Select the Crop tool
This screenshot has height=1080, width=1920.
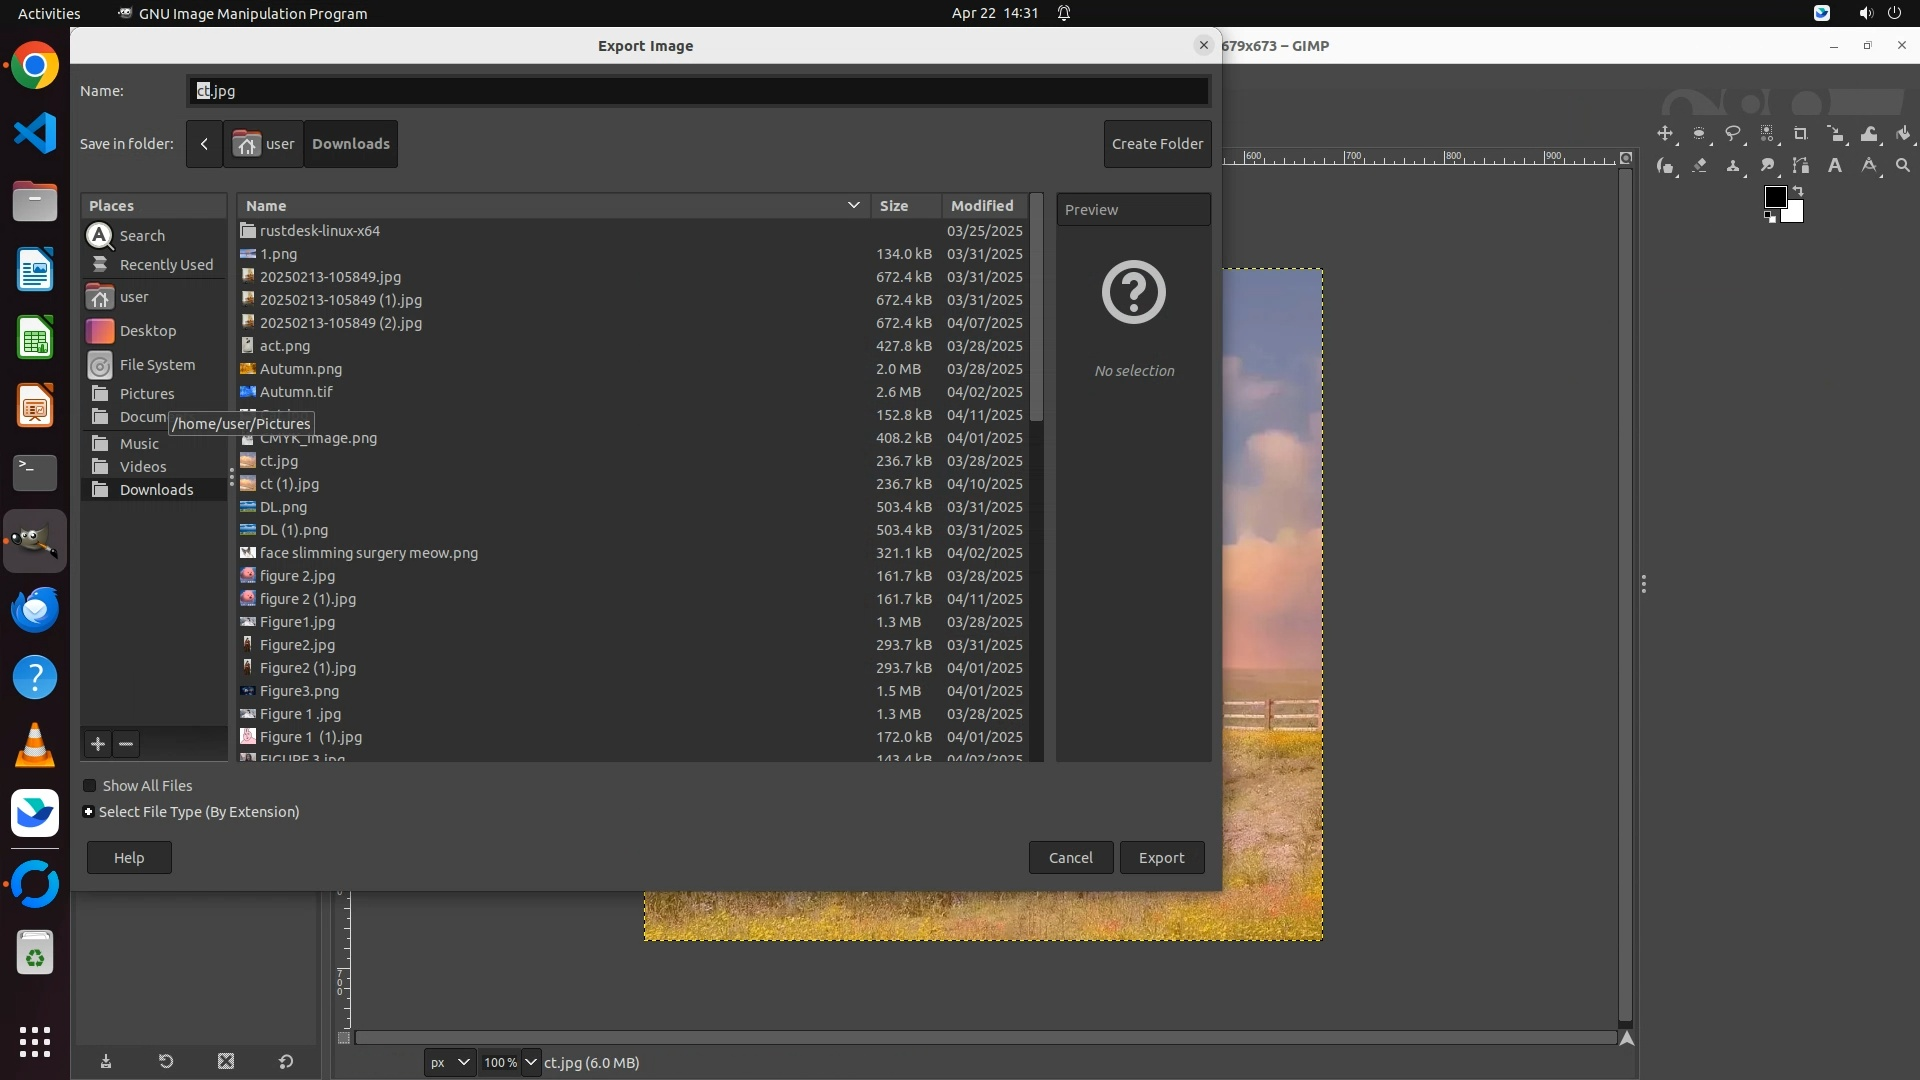tap(1801, 134)
